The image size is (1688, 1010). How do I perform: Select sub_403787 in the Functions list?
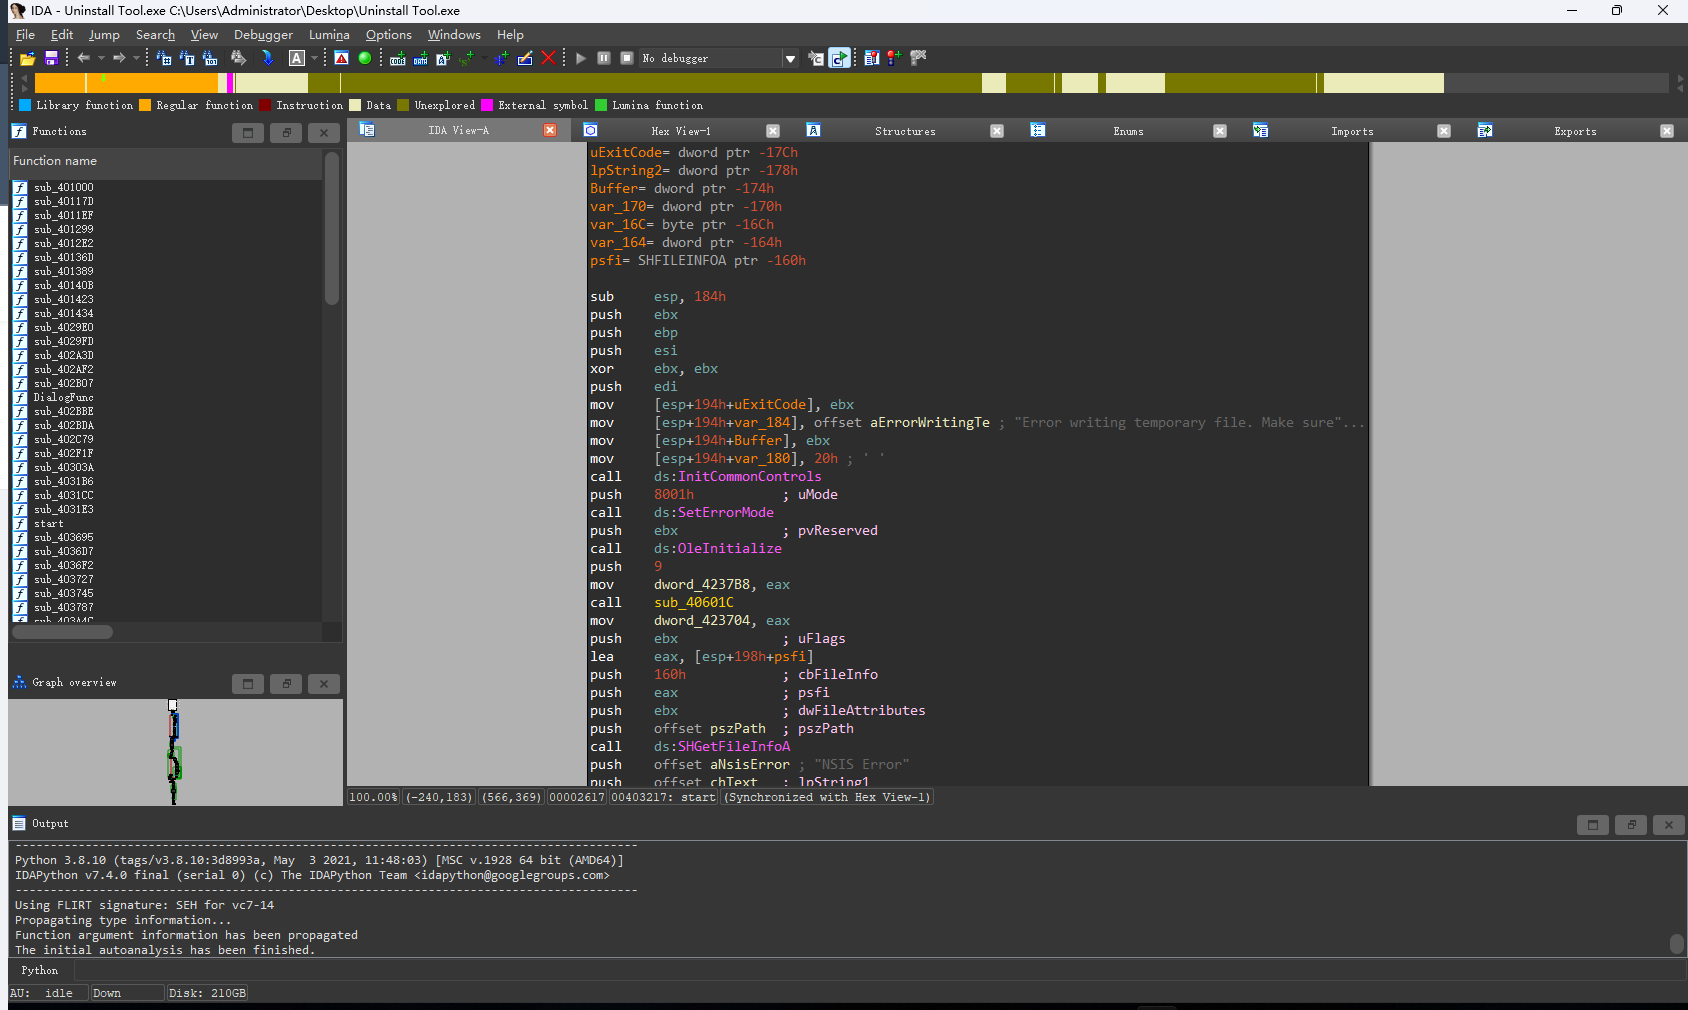coord(64,608)
